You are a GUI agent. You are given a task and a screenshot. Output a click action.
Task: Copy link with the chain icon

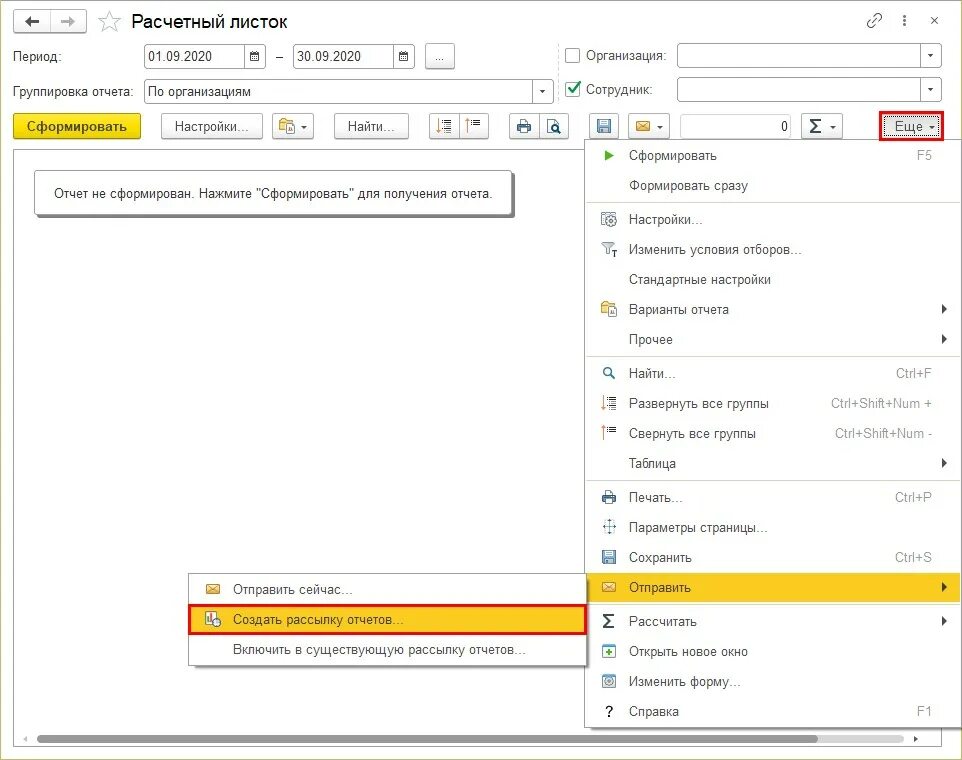[874, 21]
